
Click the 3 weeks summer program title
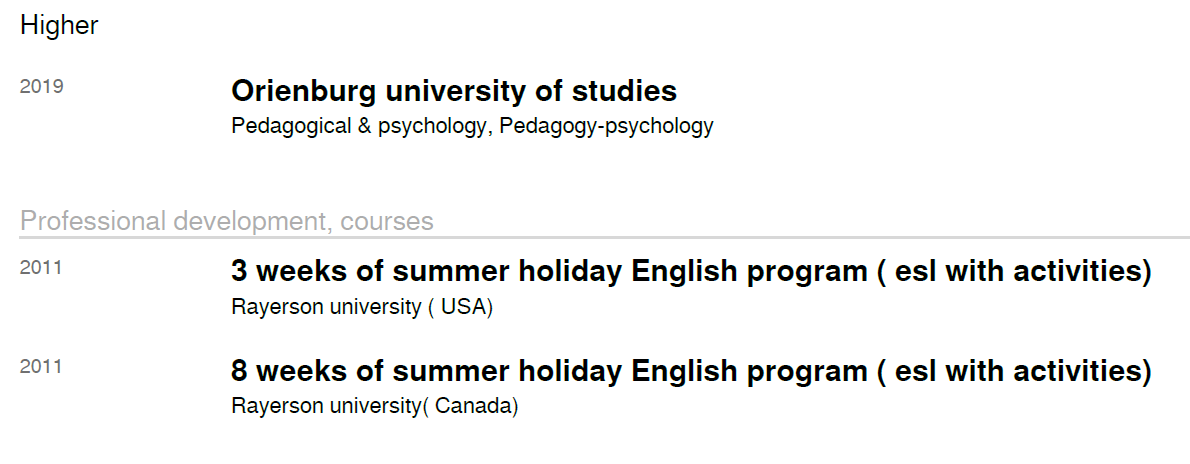691,272
